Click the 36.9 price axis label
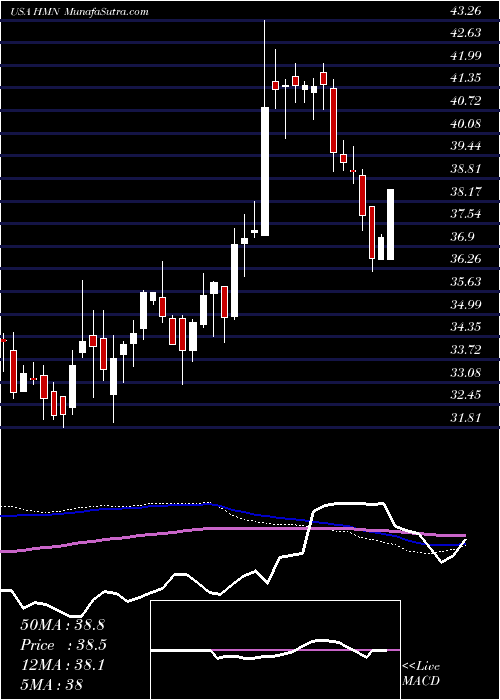500x700 pixels. pos(462,237)
